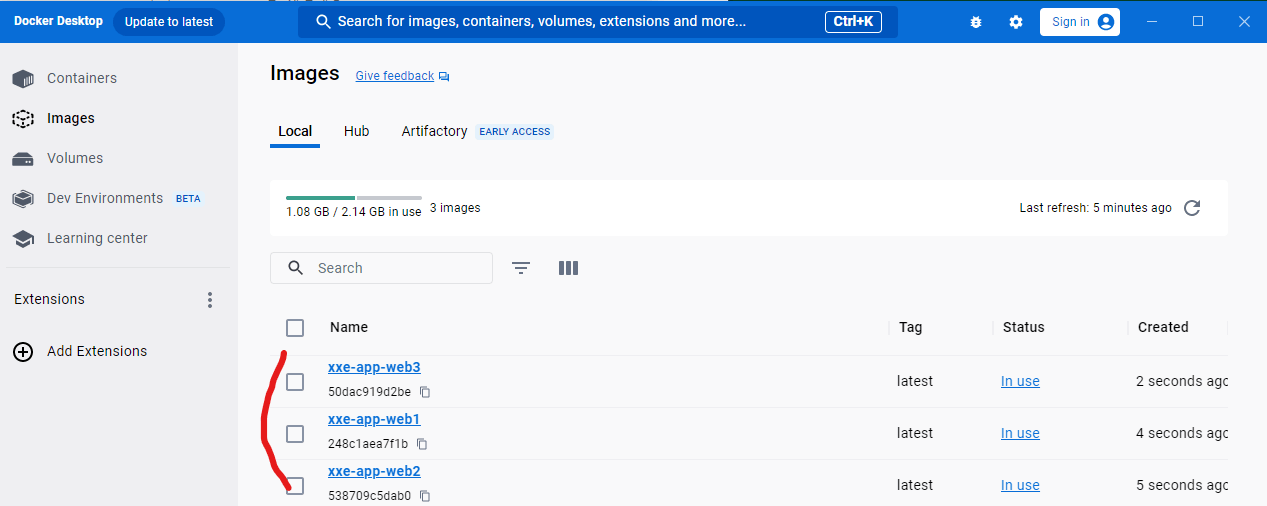Click the Give feedback link

coord(395,76)
